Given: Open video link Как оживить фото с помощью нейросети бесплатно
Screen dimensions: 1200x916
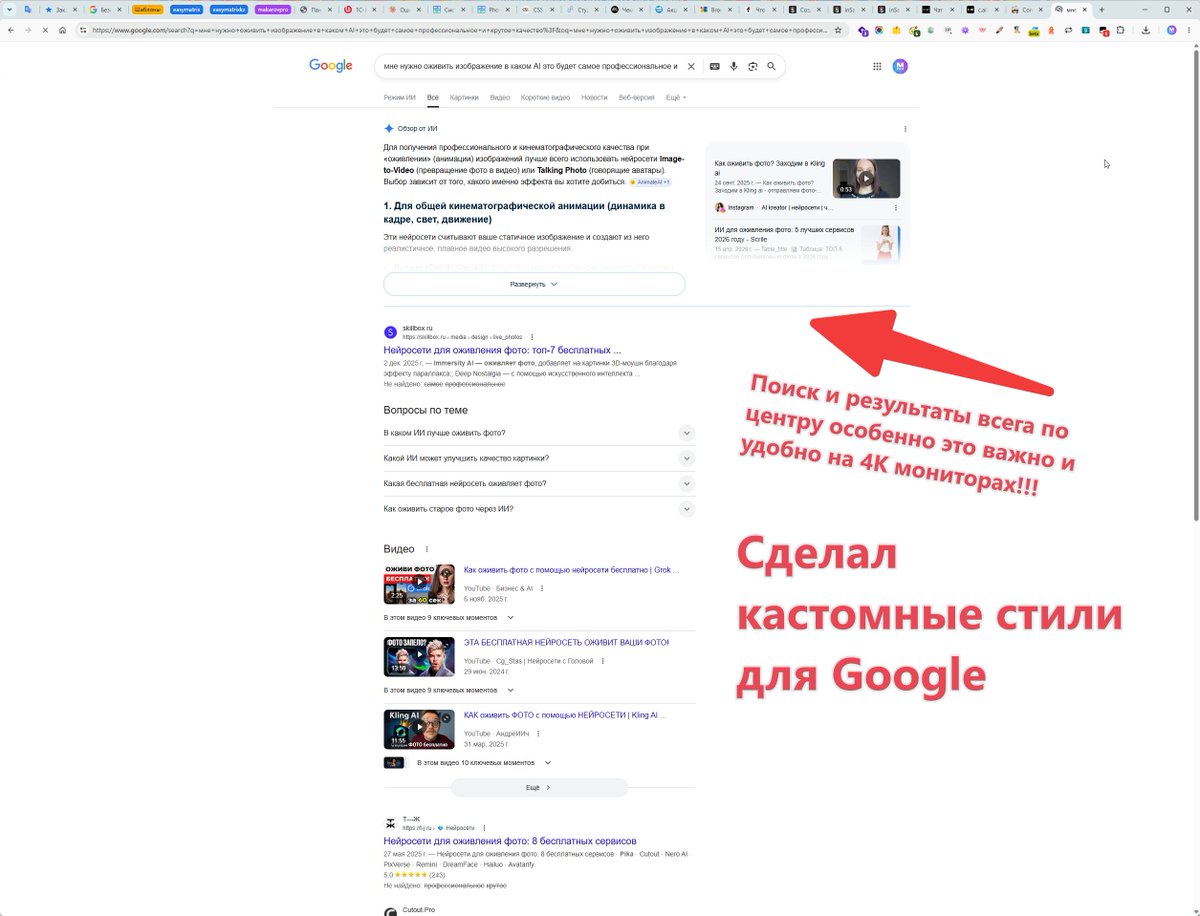Looking at the screenshot, I should 571,570.
